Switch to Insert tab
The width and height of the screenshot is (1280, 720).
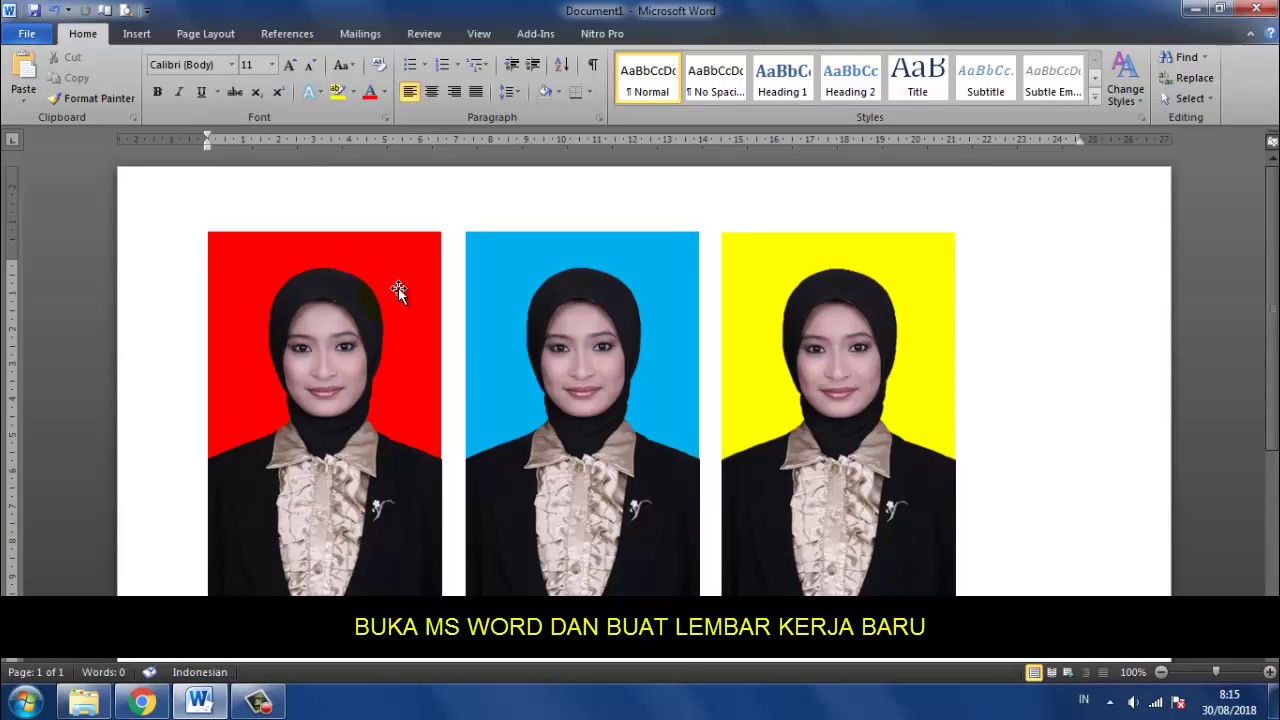137,34
